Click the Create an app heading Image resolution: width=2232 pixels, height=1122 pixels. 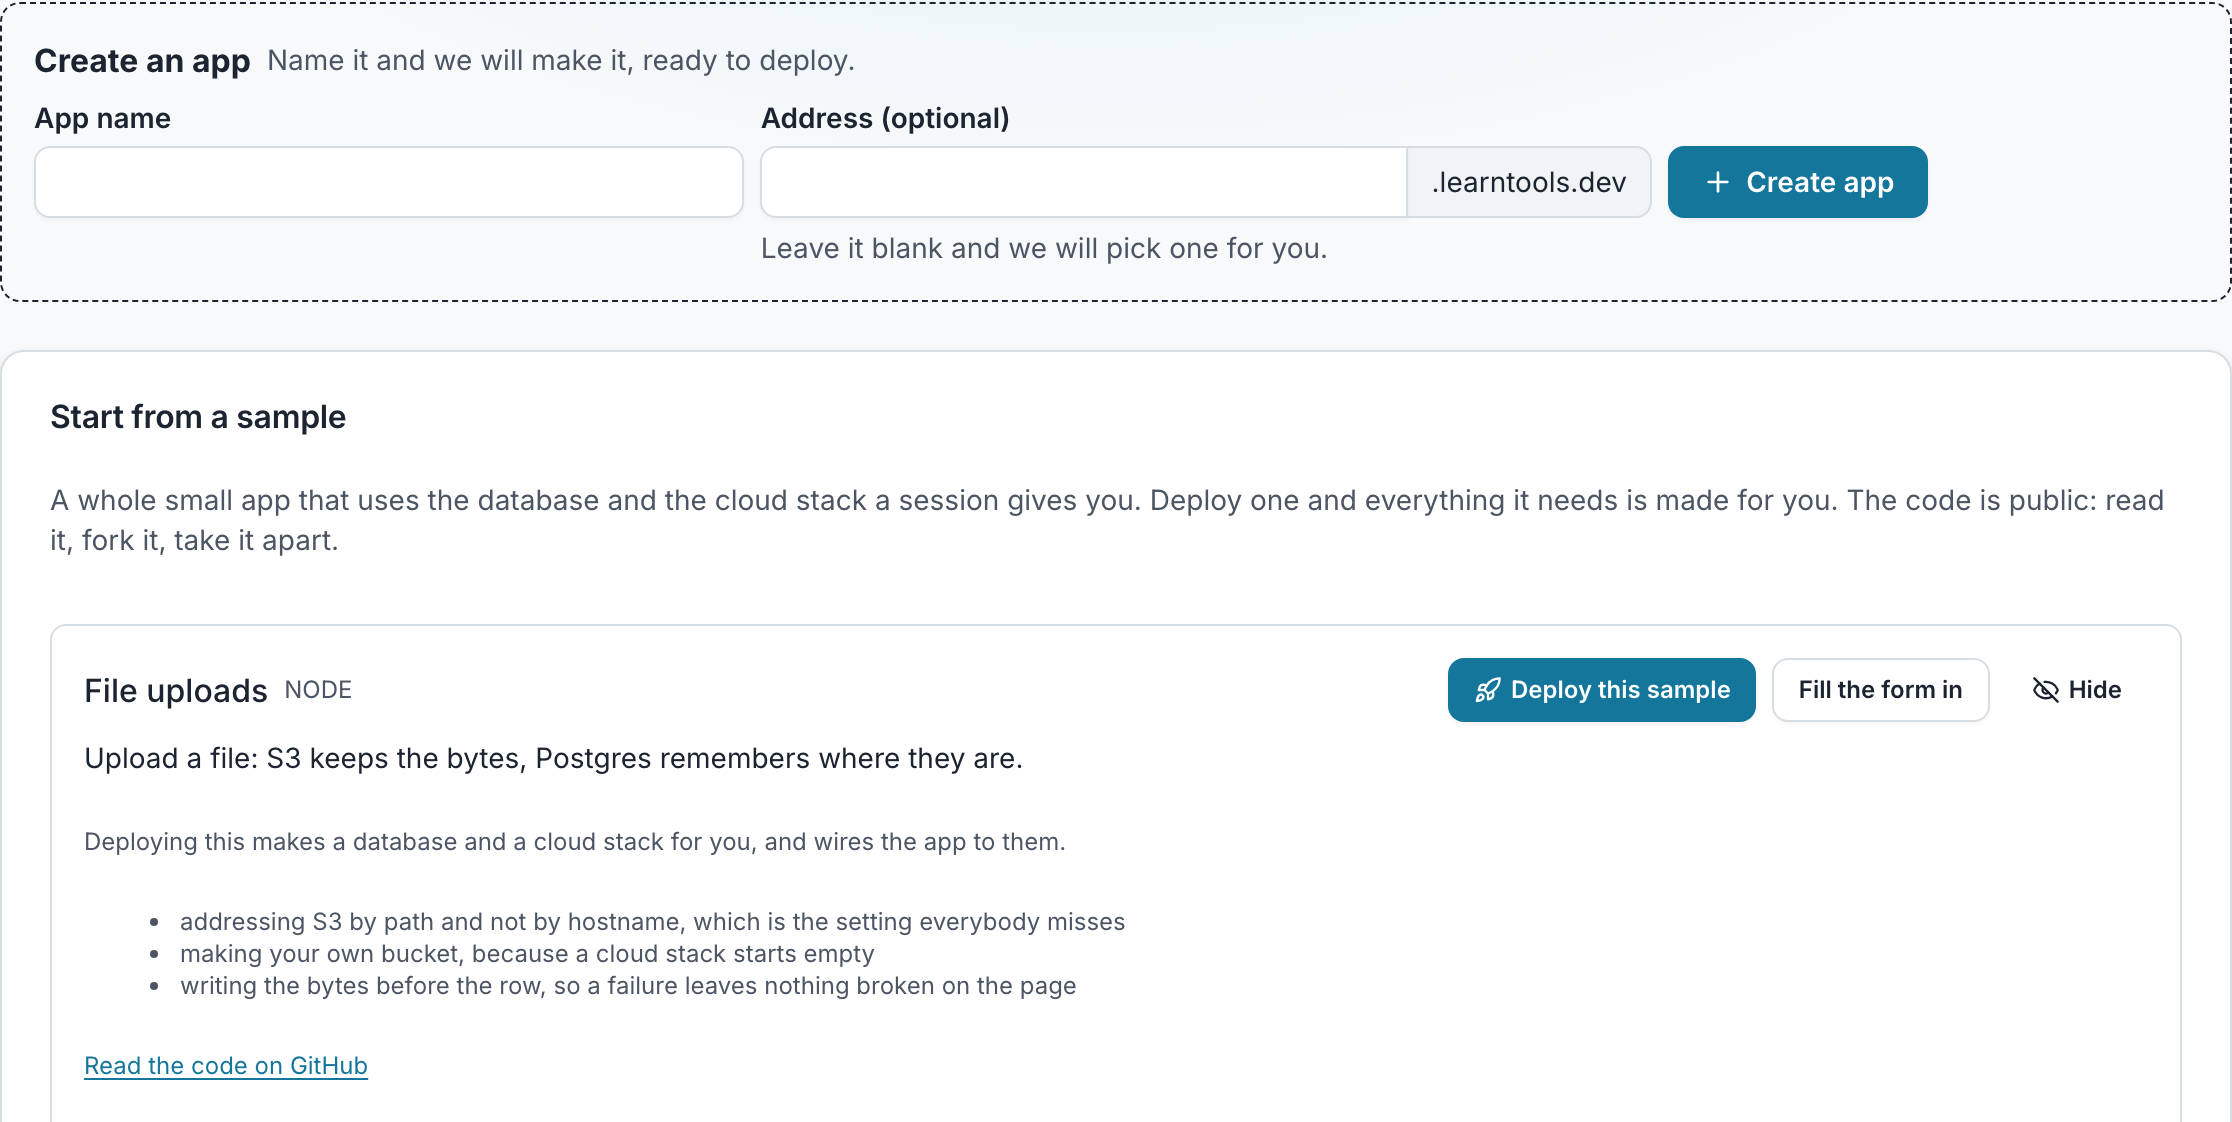tap(142, 61)
